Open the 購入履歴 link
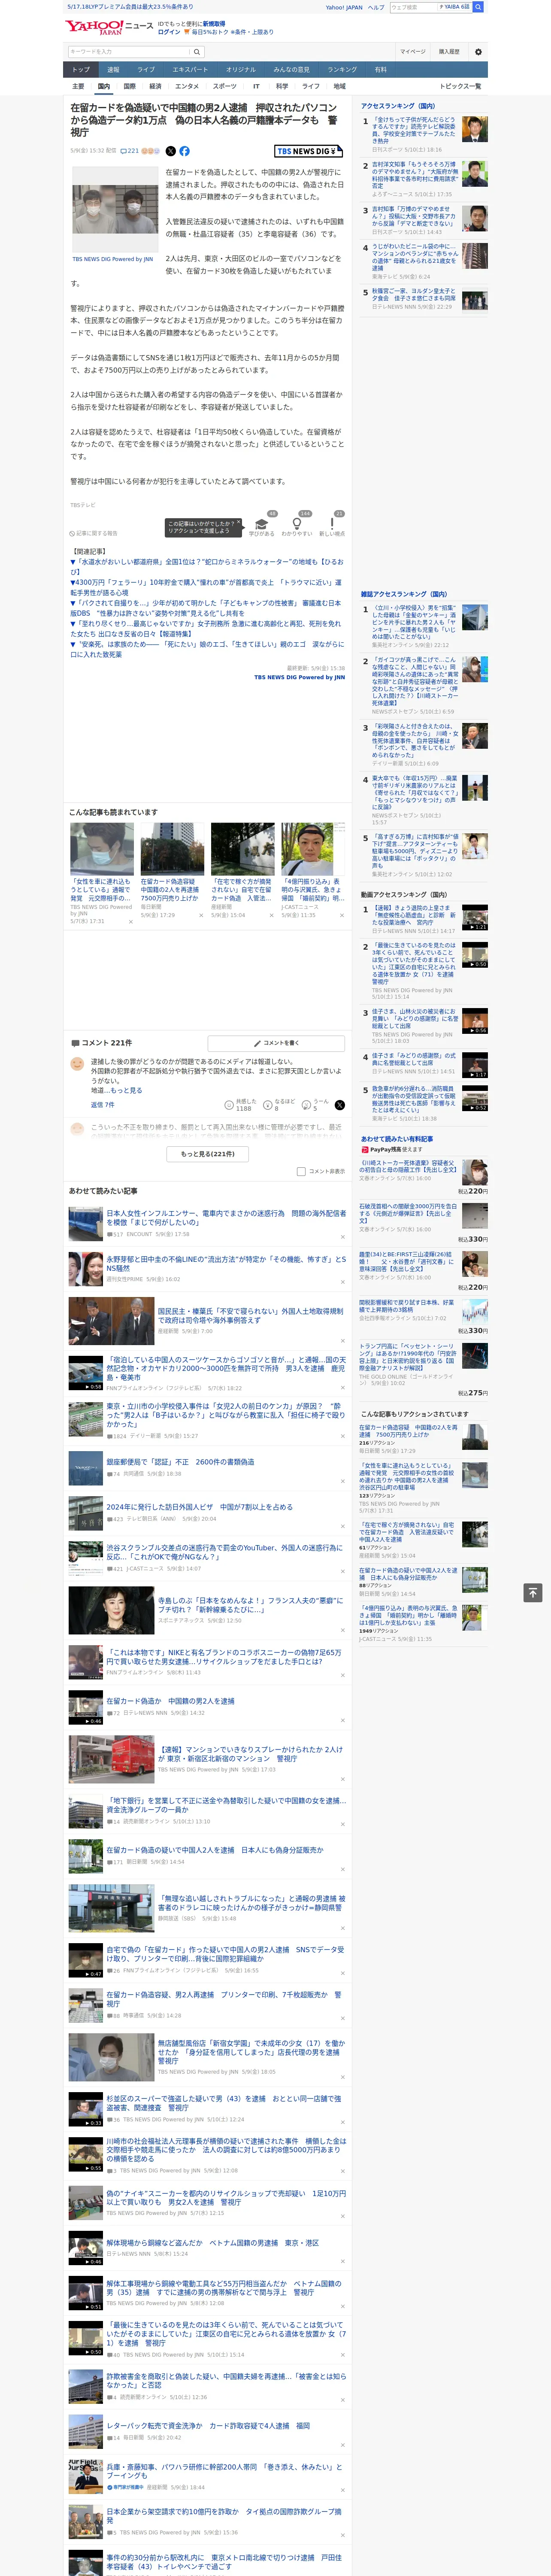Image resolution: width=551 pixels, height=2576 pixels. tap(449, 52)
